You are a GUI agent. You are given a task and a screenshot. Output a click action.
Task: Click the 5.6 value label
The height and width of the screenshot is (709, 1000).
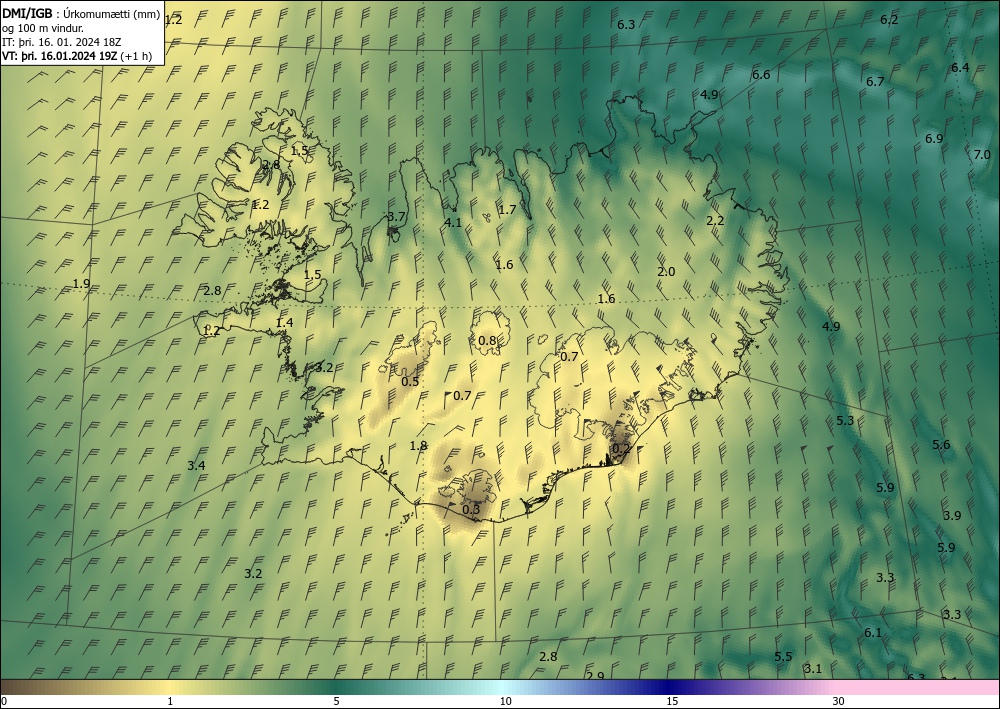[x=941, y=445]
